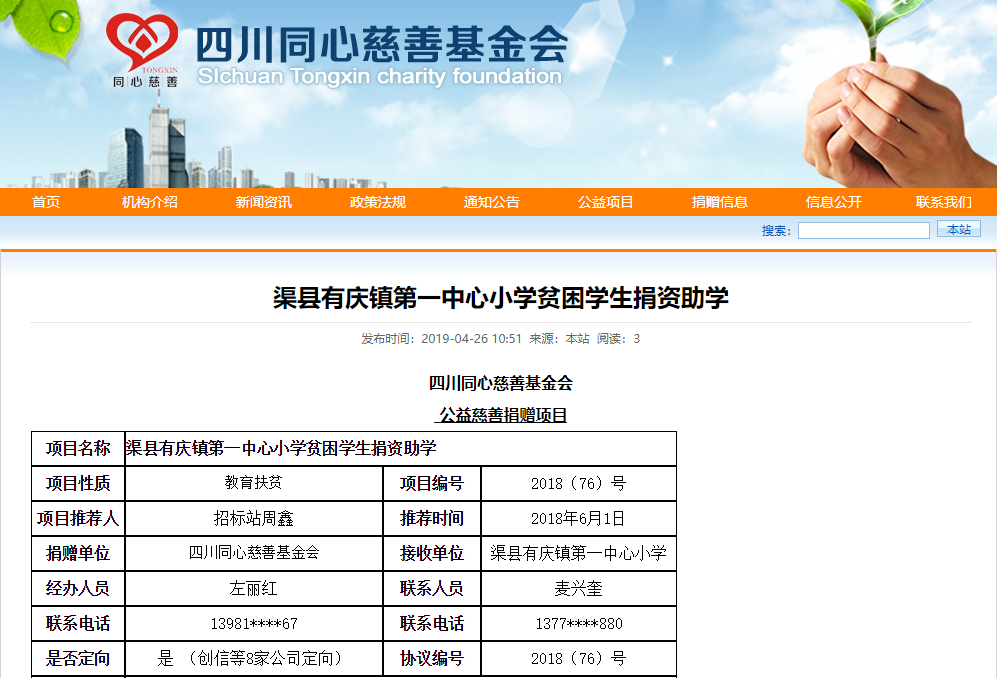Viewport: 1001px width, 678px height.
Task: Click into the search text field
Action: pyautogui.click(x=863, y=230)
